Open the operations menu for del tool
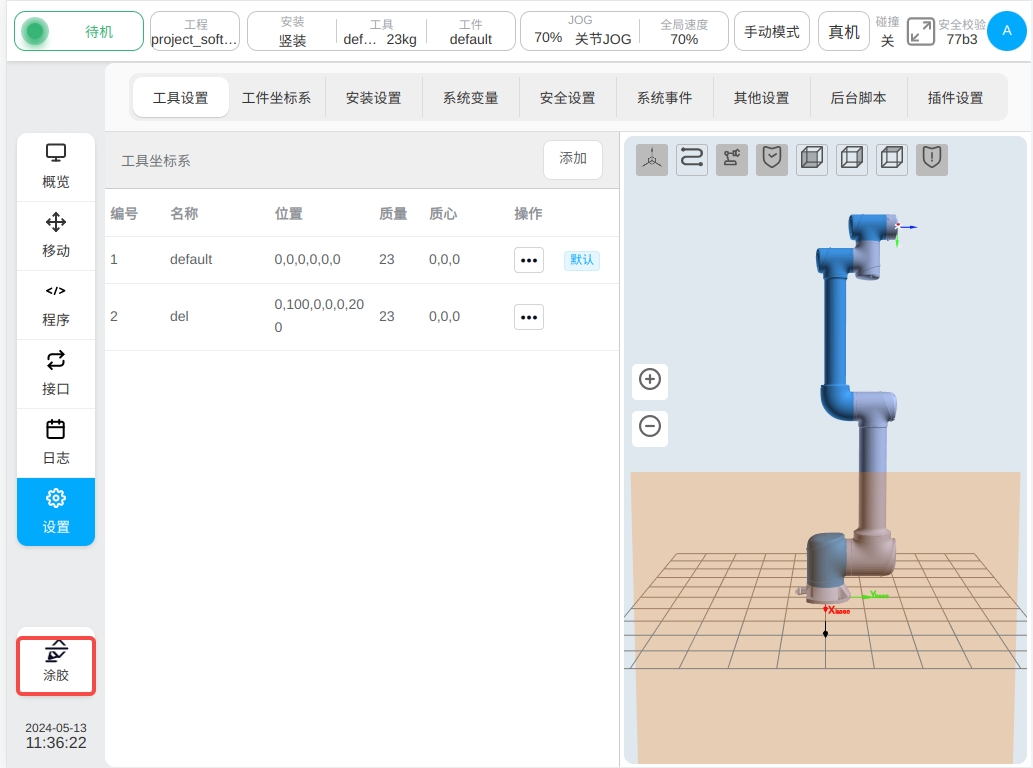 [x=529, y=317]
